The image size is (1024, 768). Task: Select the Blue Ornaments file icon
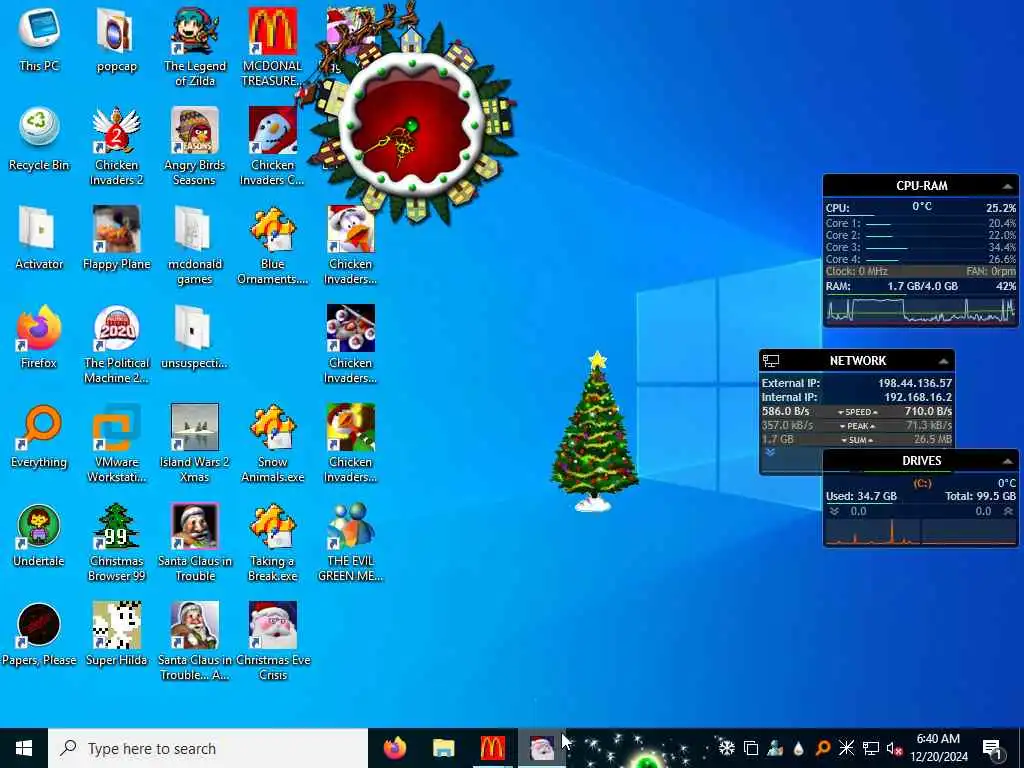point(272,244)
